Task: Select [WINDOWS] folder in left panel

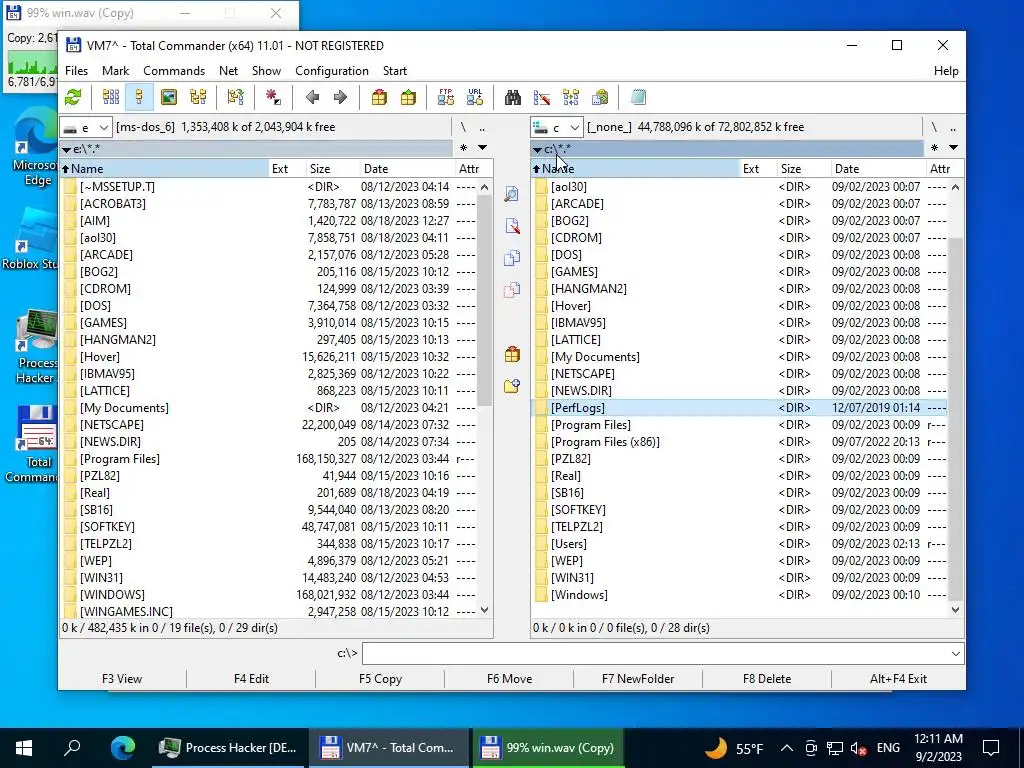Action: click(269, 594)
